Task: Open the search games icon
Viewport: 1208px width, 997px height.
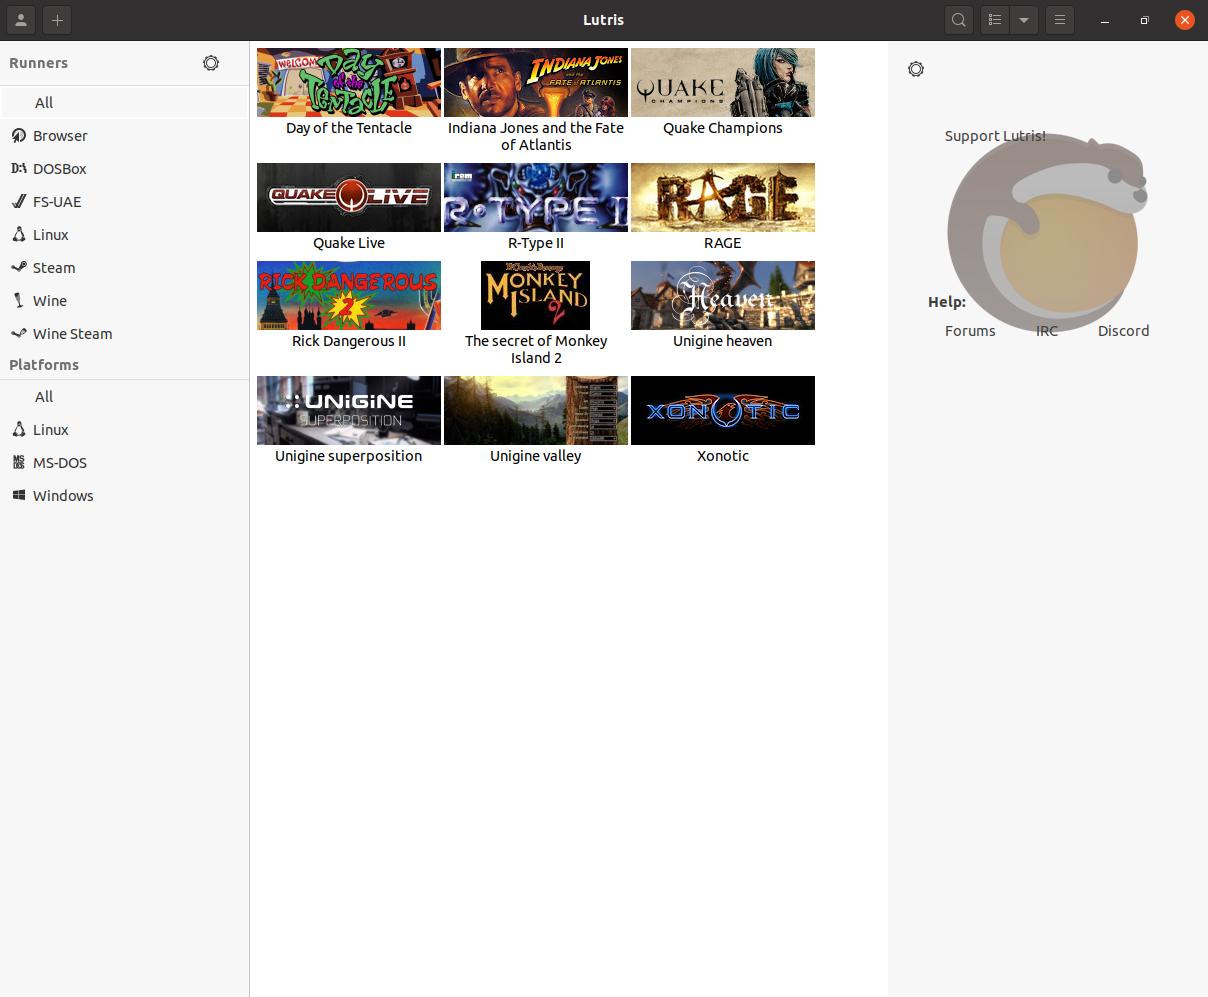Action: pyautogui.click(x=958, y=20)
